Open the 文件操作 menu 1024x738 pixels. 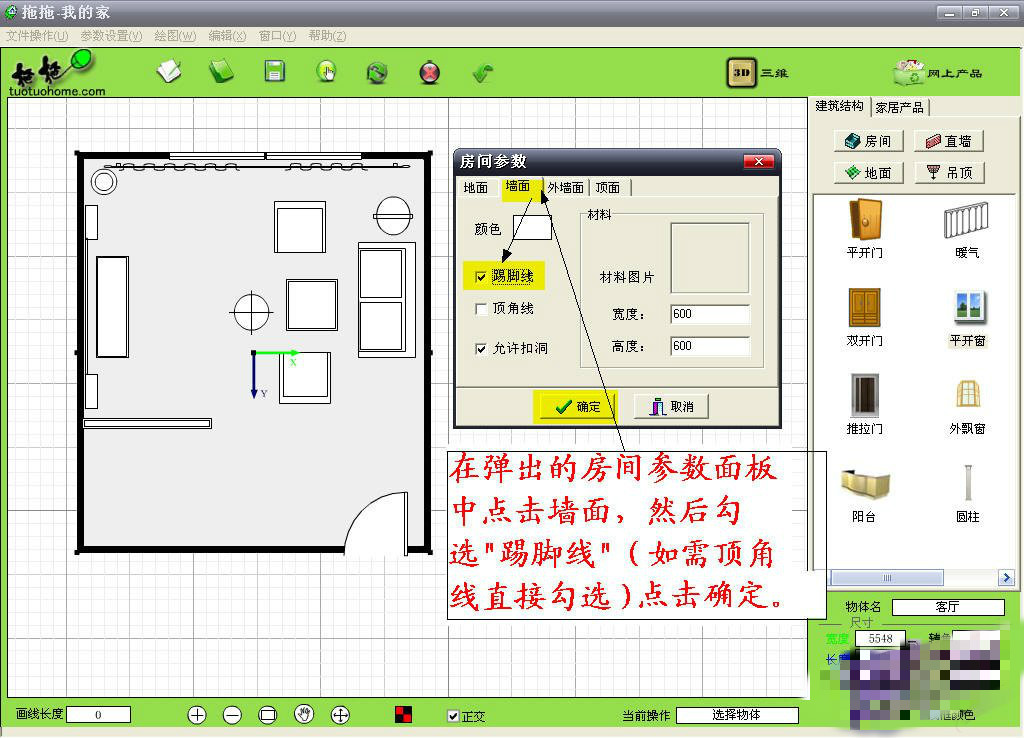(37, 36)
